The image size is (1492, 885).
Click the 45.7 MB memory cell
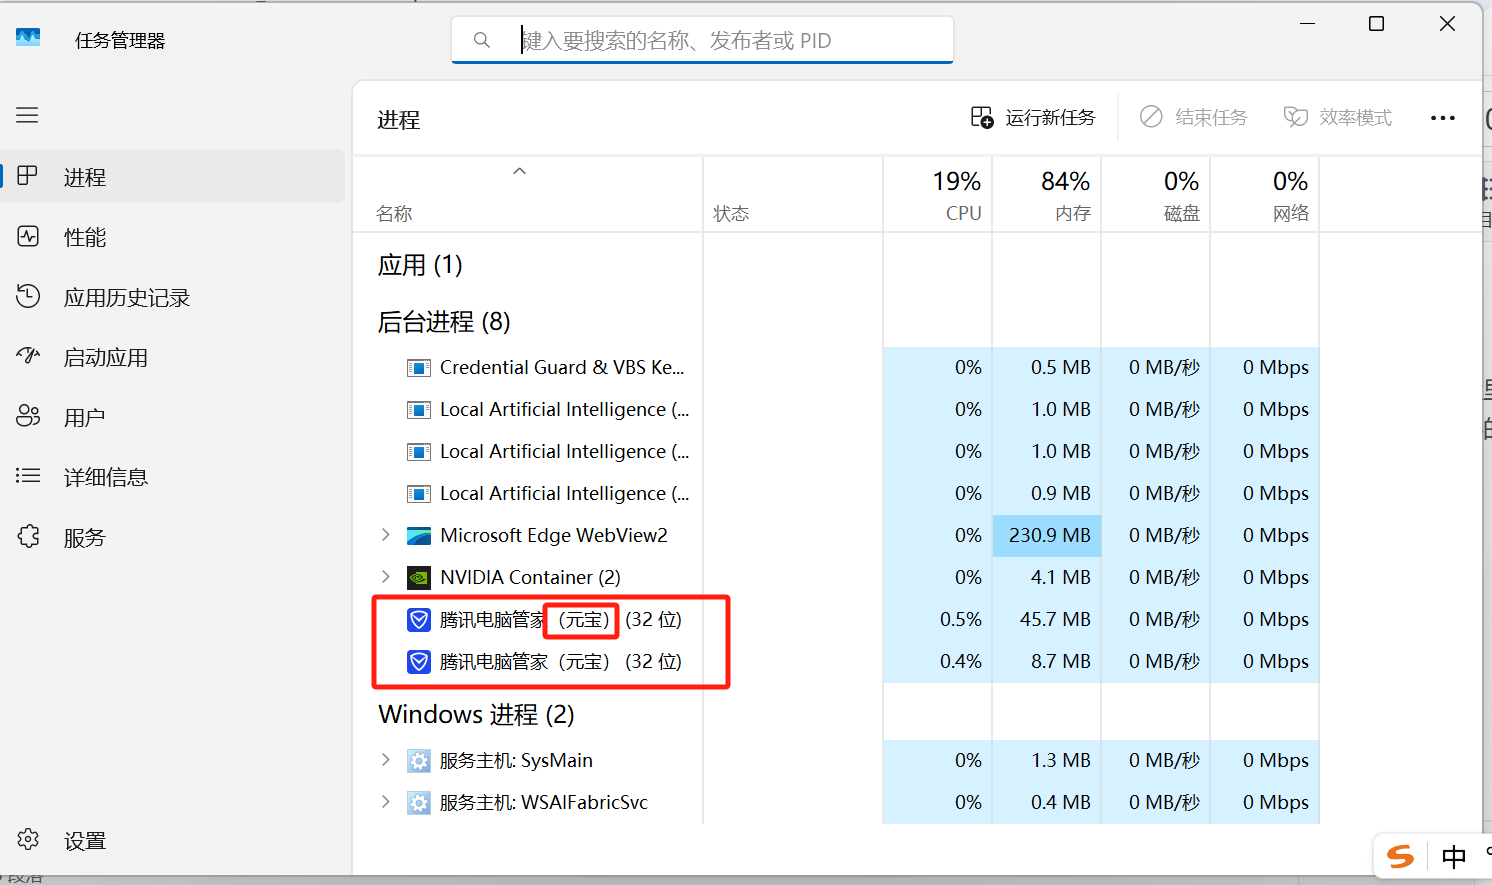click(1047, 620)
